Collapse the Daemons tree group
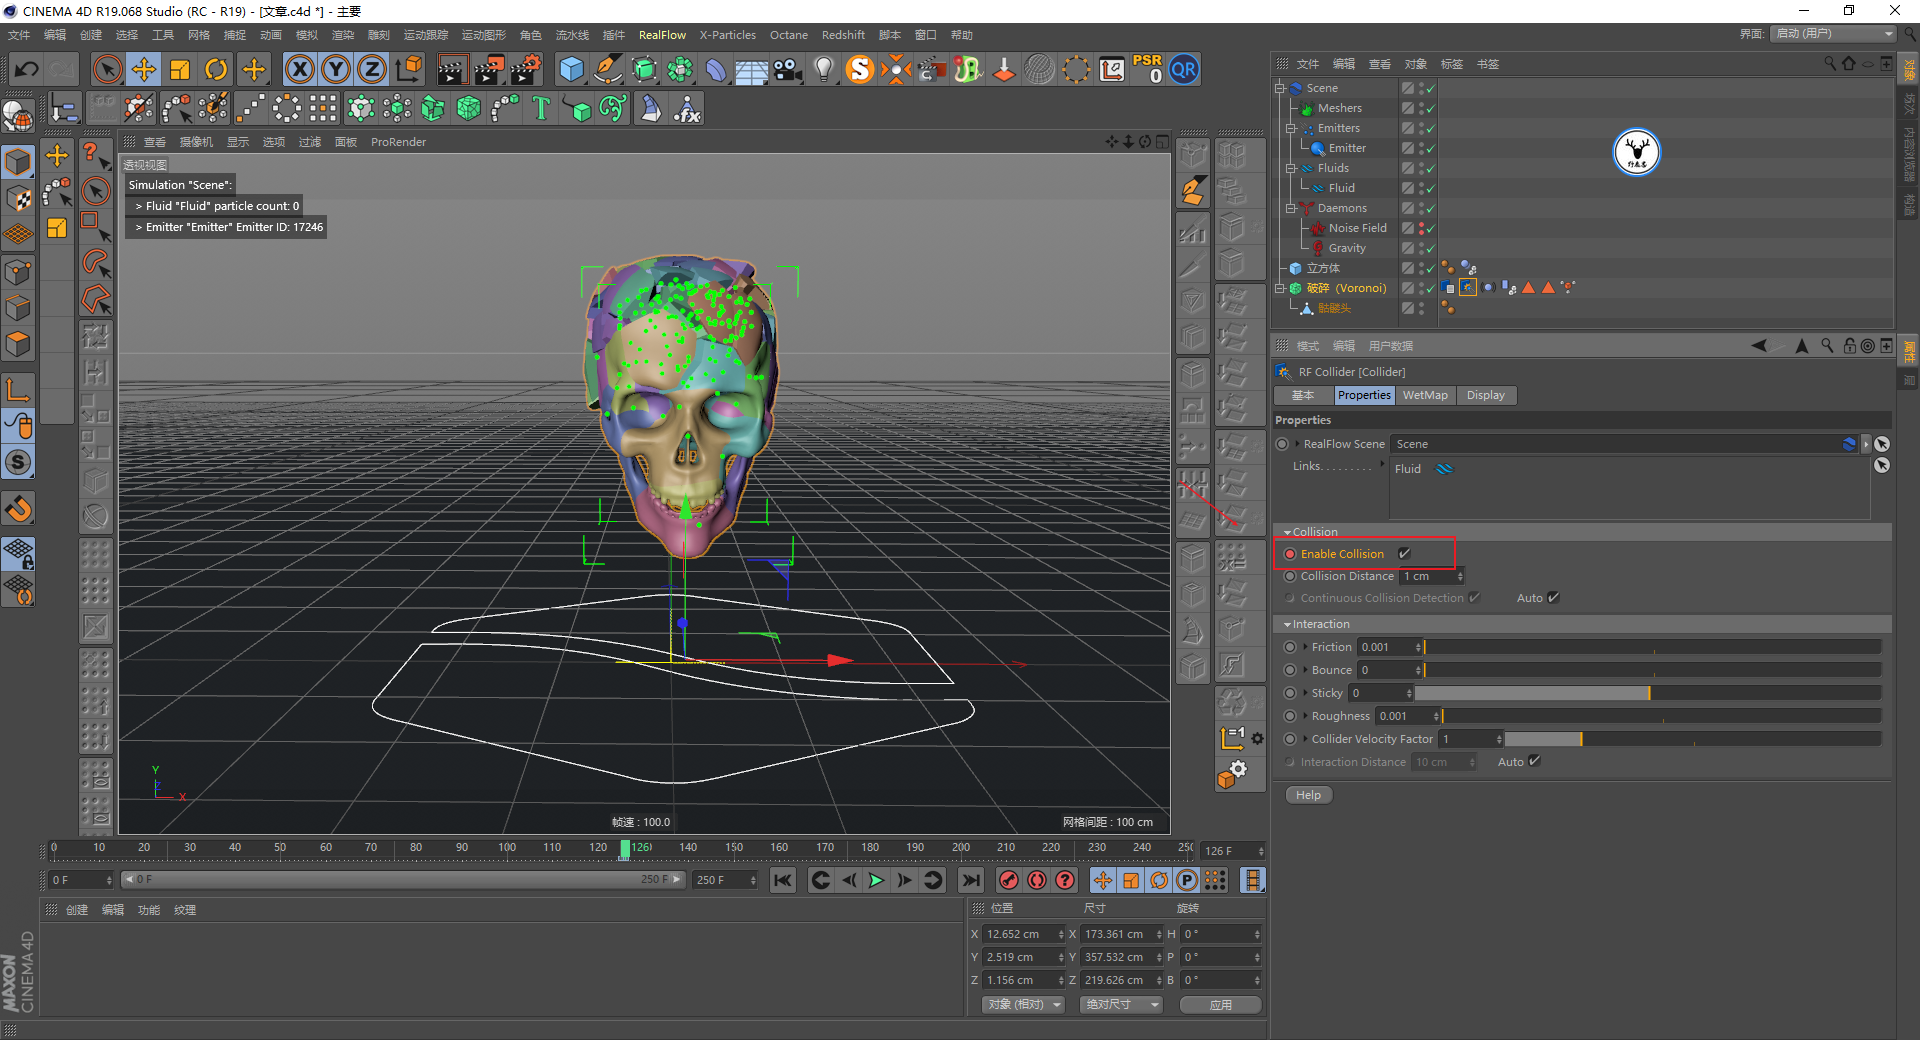The height and width of the screenshot is (1040, 1920). click(x=1291, y=208)
